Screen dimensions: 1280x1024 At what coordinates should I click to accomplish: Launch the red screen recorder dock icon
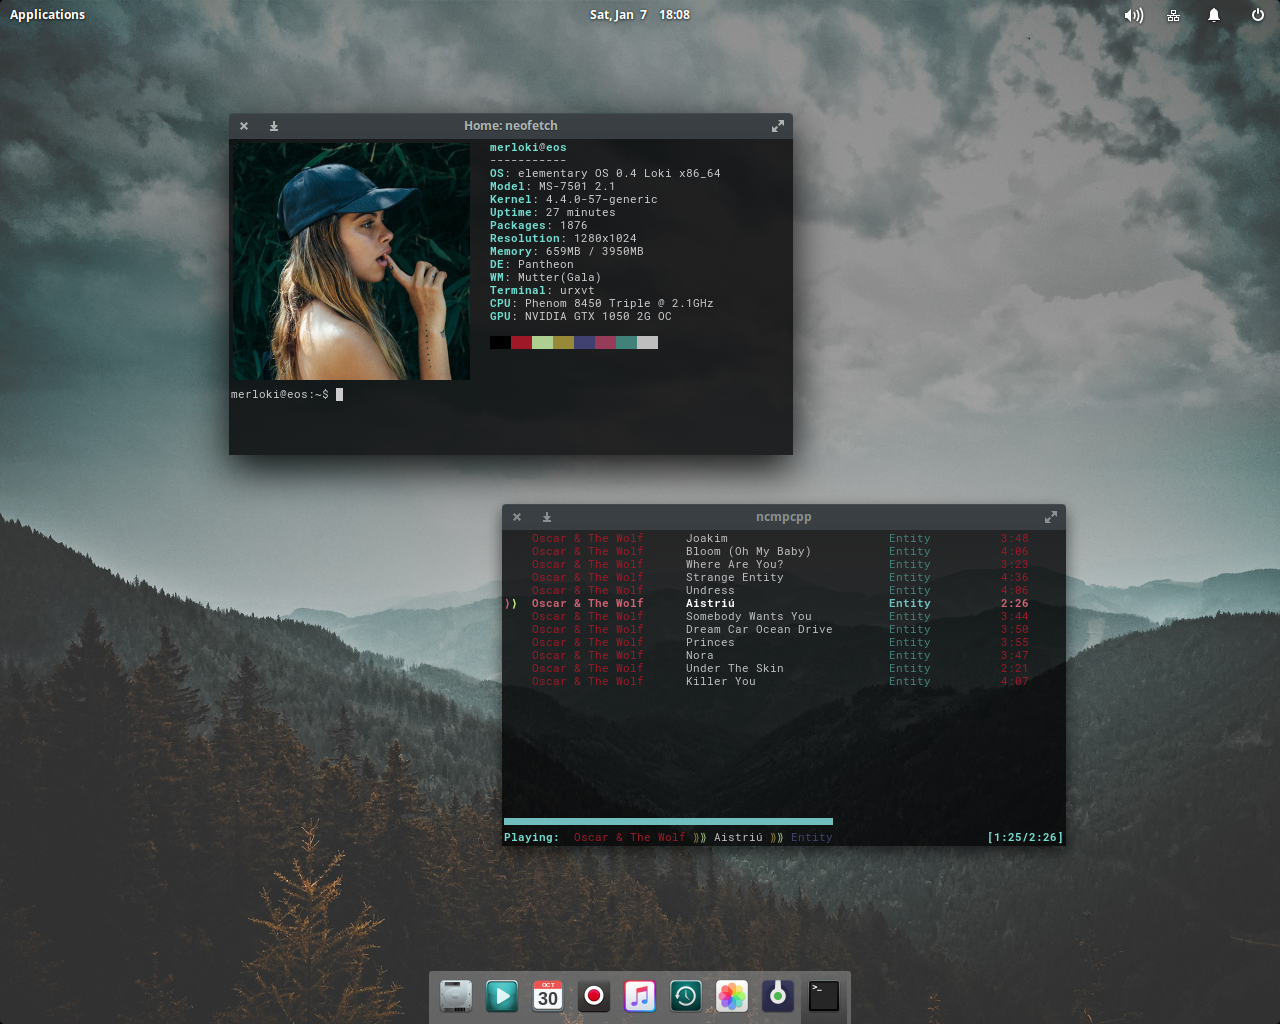click(594, 996)
